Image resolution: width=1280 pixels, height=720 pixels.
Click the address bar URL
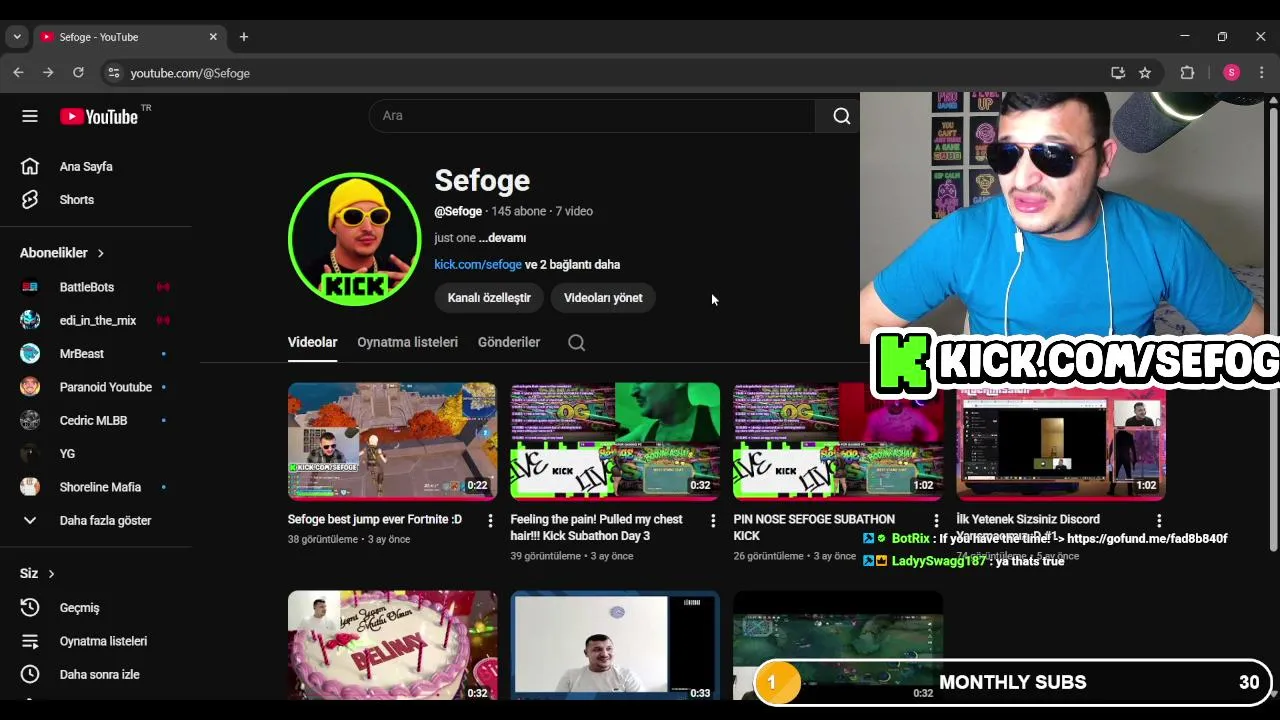click(x=190, y=73)
